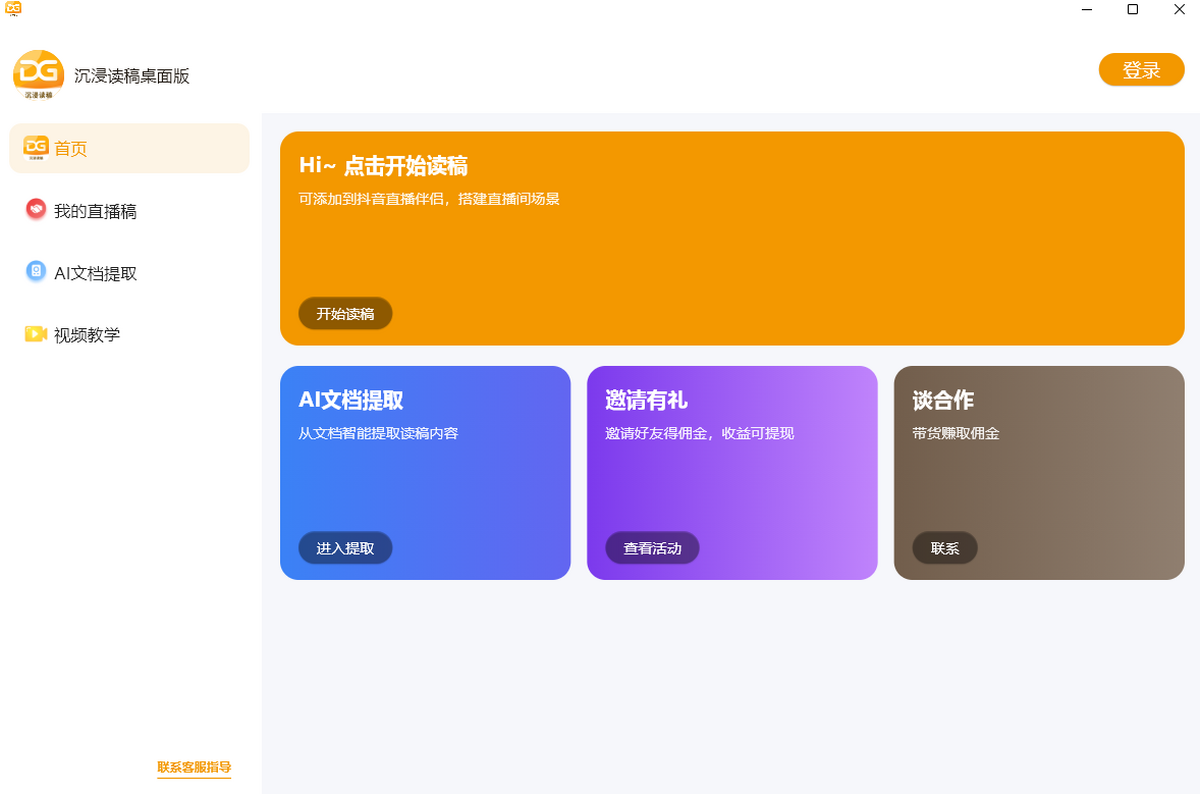Click the DG app logo in header
This screenshot has width=1200, height=794.
(38, 75)
